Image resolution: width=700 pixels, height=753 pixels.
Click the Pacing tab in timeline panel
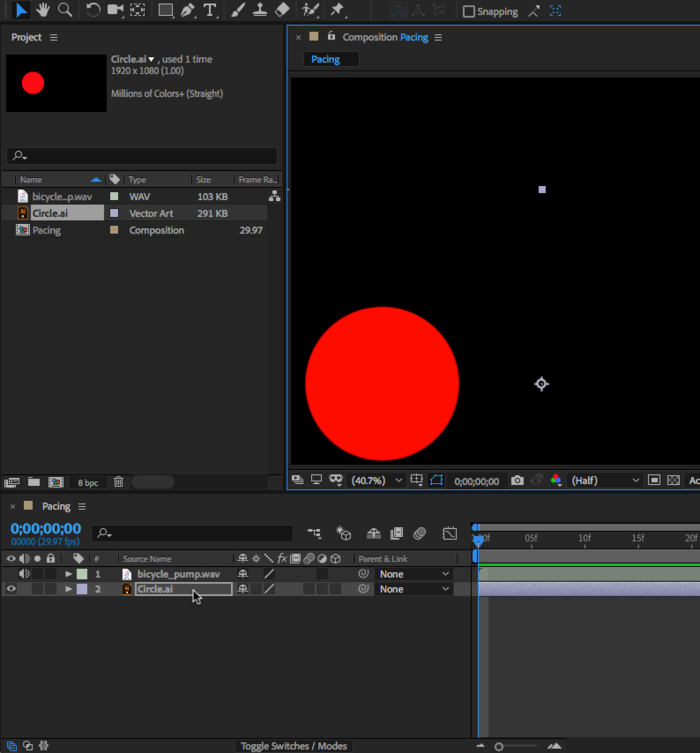[x=56, y=507]
